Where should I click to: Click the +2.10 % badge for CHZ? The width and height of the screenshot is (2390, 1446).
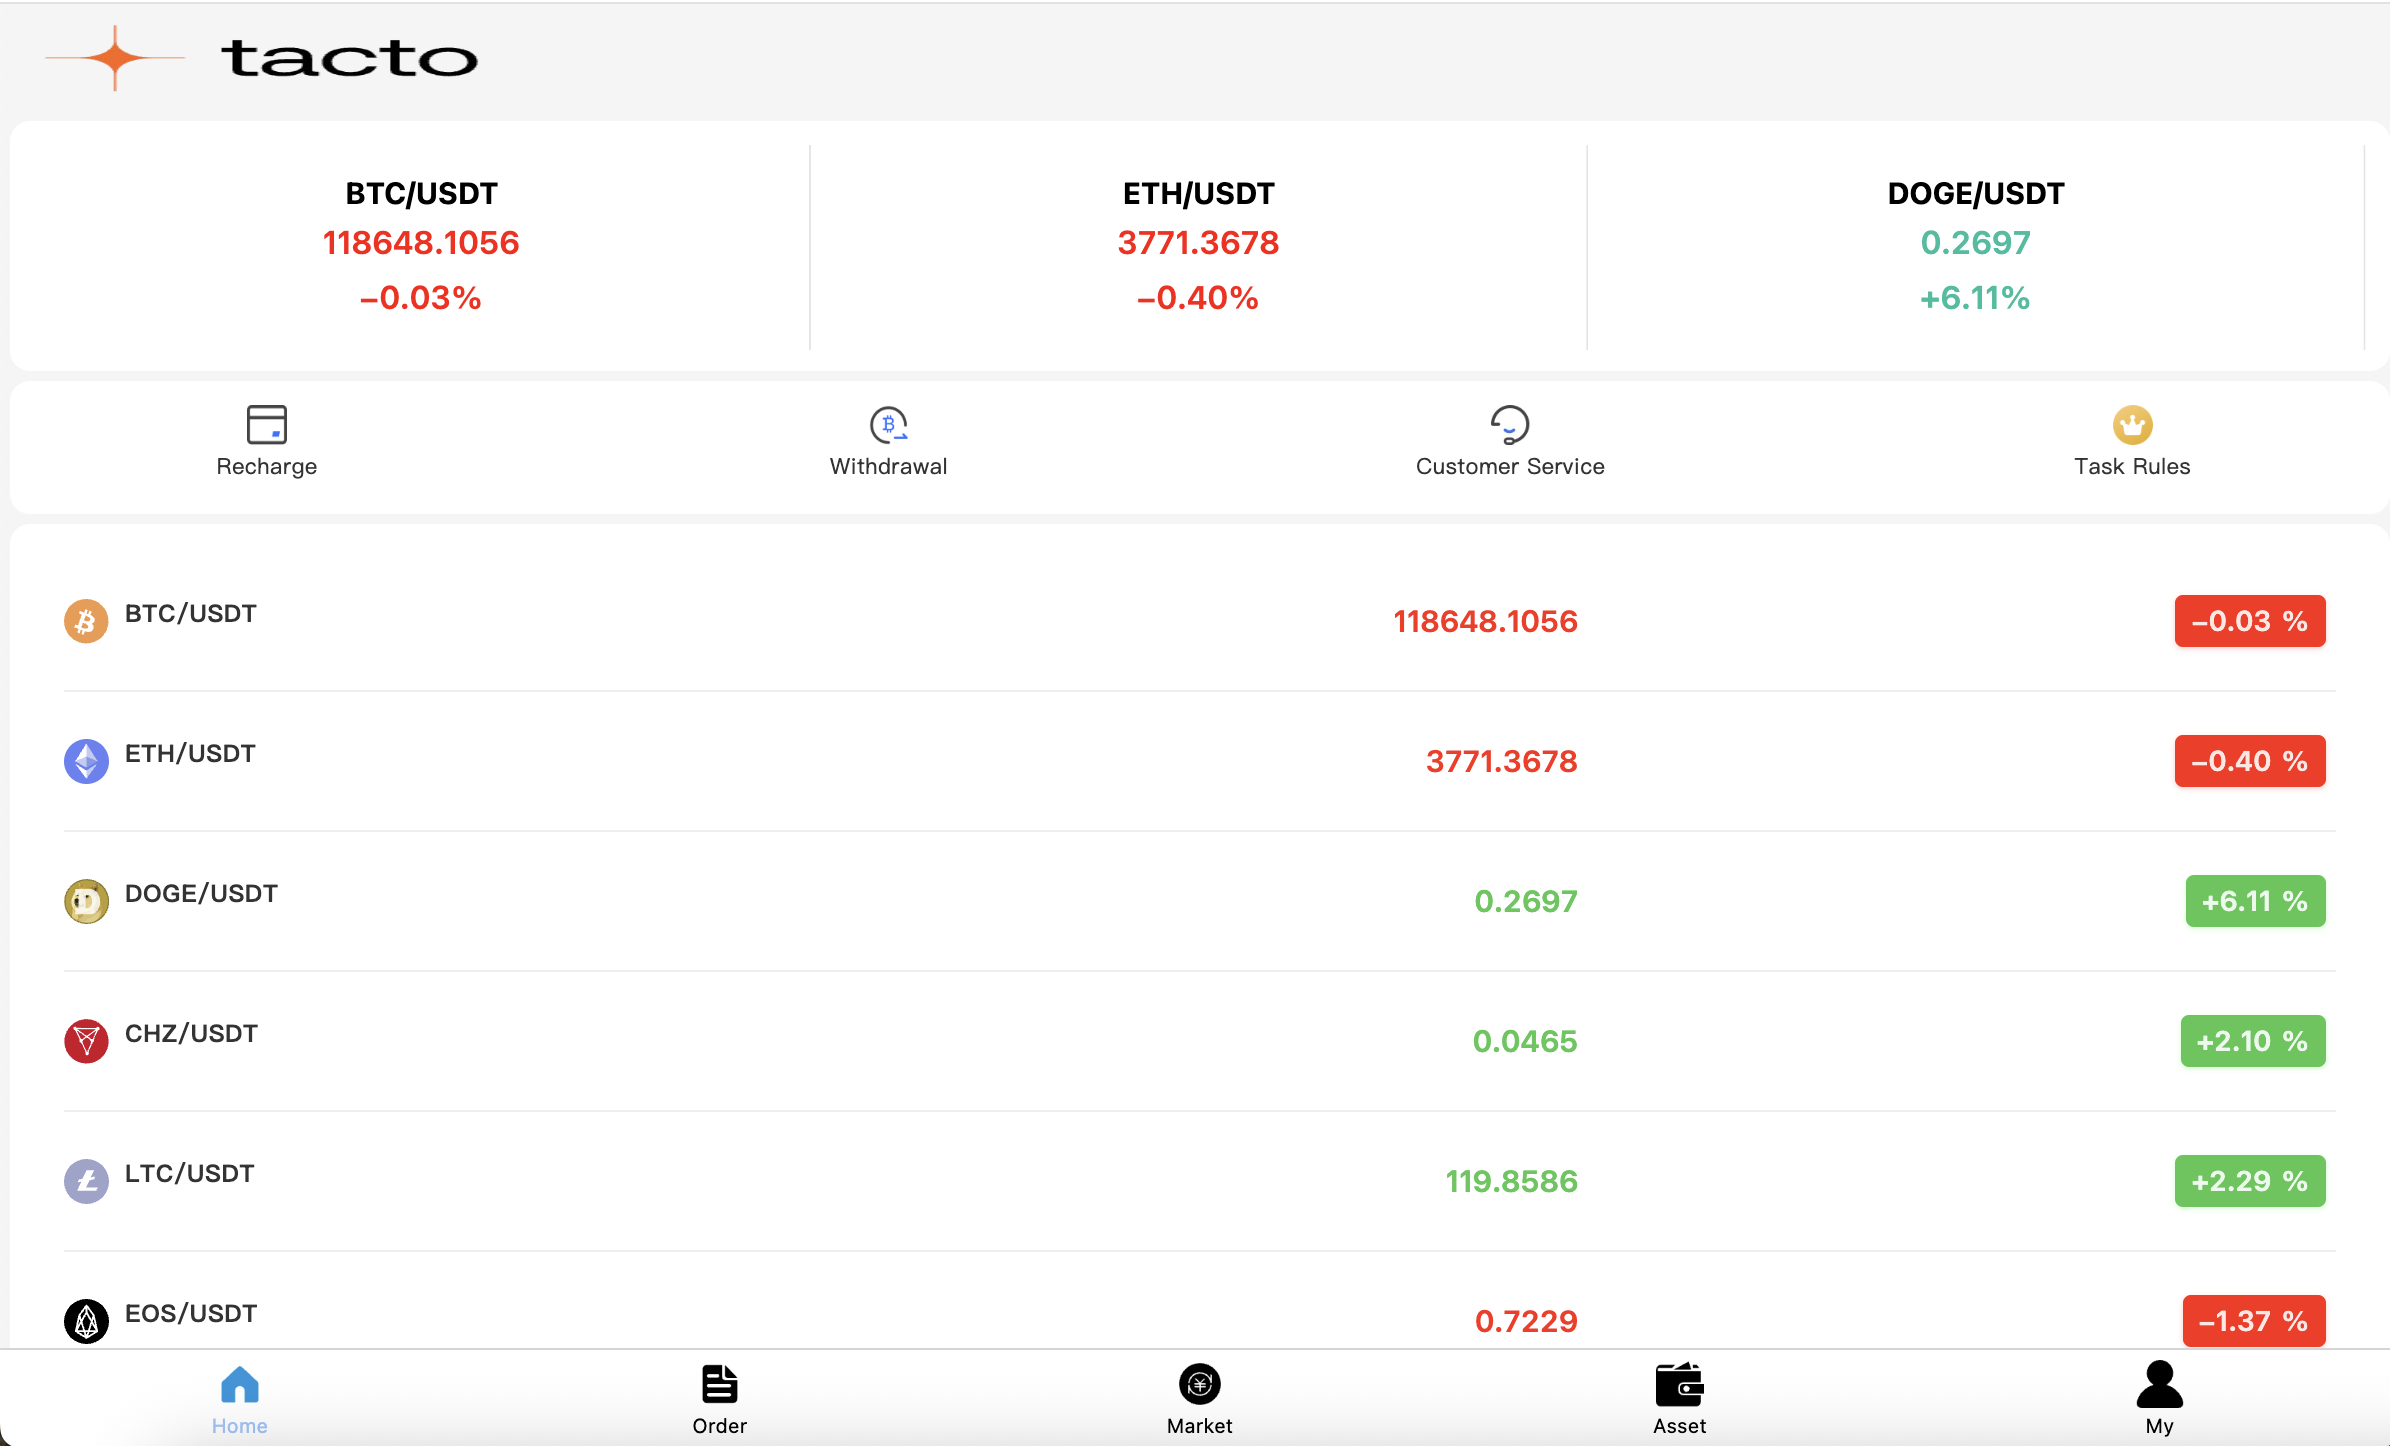pyautogui.click(x=2253, y=1041)
